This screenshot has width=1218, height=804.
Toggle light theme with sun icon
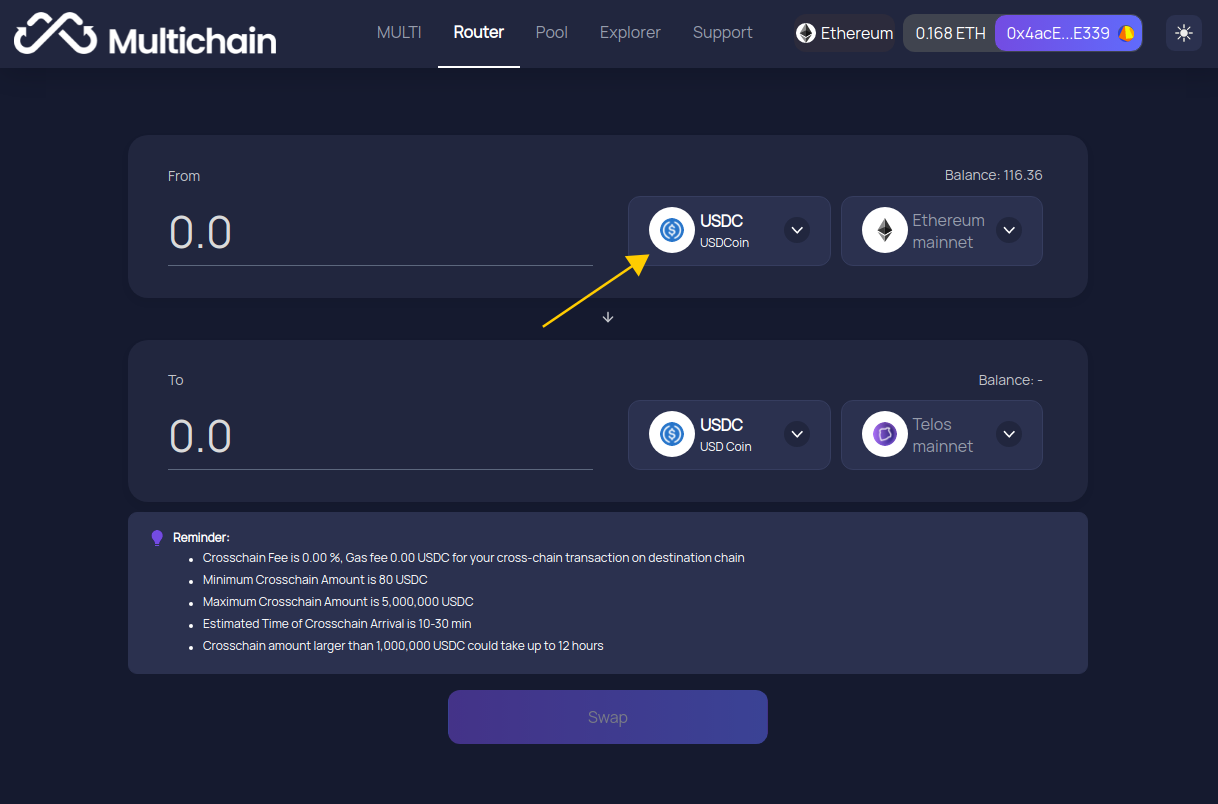[x=1184, y=33]
